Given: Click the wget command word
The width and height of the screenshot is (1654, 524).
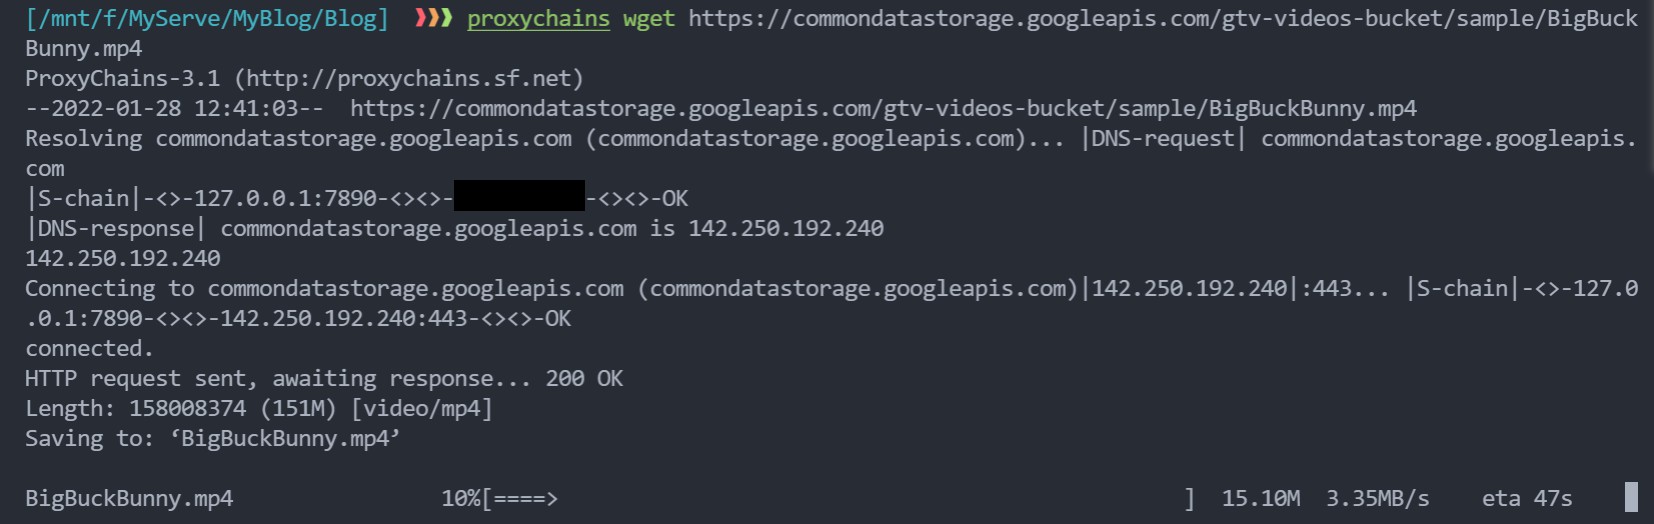Looking at the screenshot, I should pyautogui.click(x=649, y=19).
